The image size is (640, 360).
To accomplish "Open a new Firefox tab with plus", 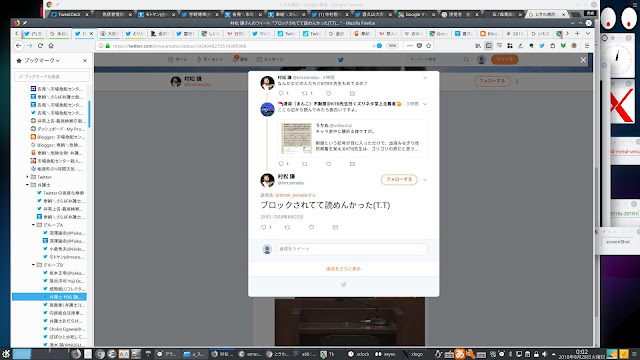I will (x=577, y=33).
